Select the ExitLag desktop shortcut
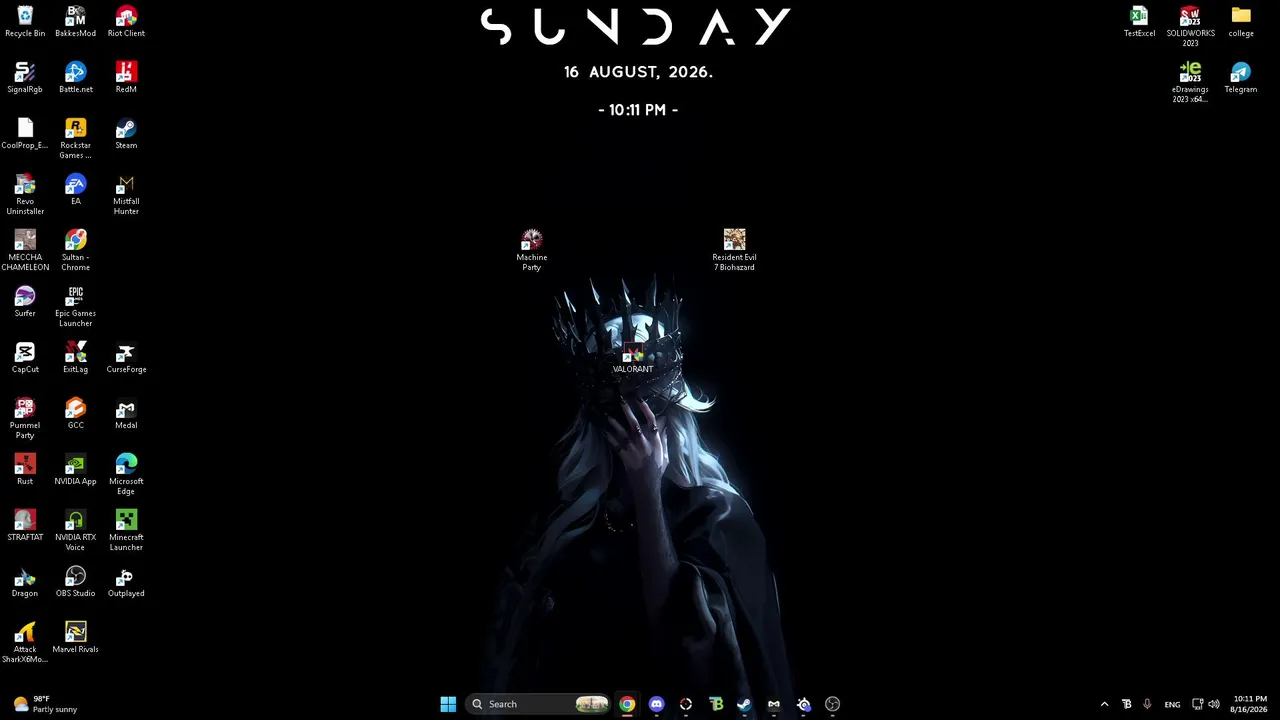 click(x=75, y=358)
